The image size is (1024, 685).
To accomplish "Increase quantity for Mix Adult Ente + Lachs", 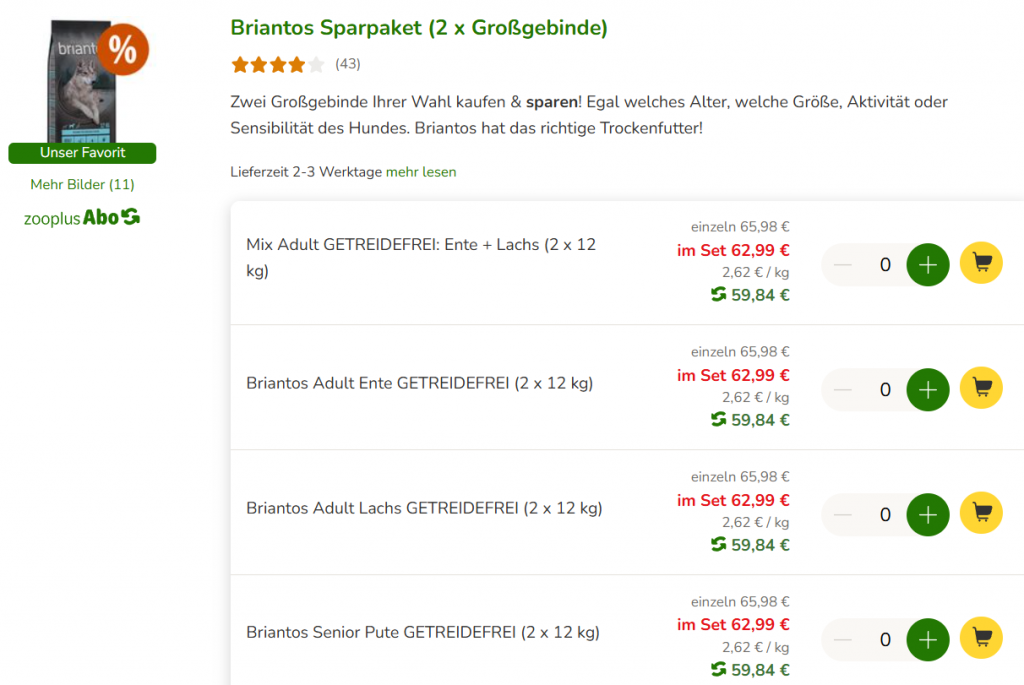I will (x=928, y=265).
